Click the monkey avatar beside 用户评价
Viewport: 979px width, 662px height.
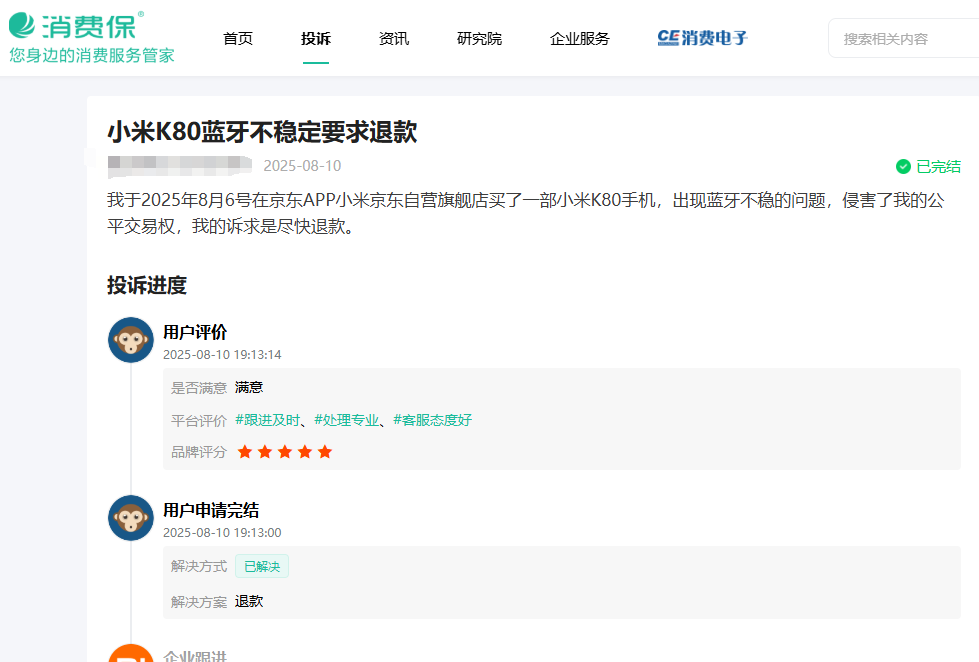pyautogui.click(x=130, y=340)
